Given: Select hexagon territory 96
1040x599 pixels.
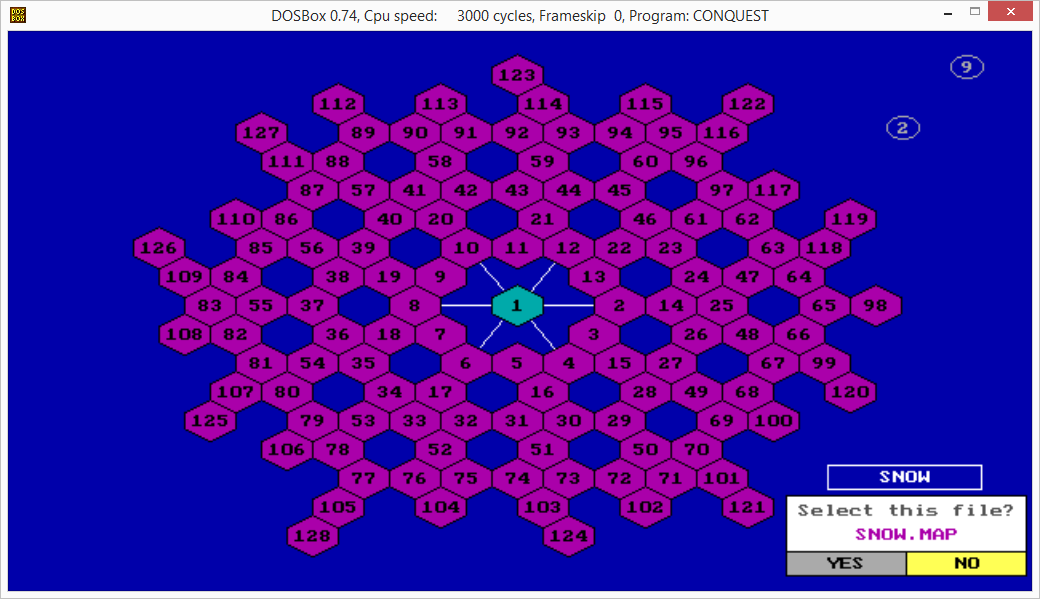Looking at the screenshot, I should click(x=696, y=161).
